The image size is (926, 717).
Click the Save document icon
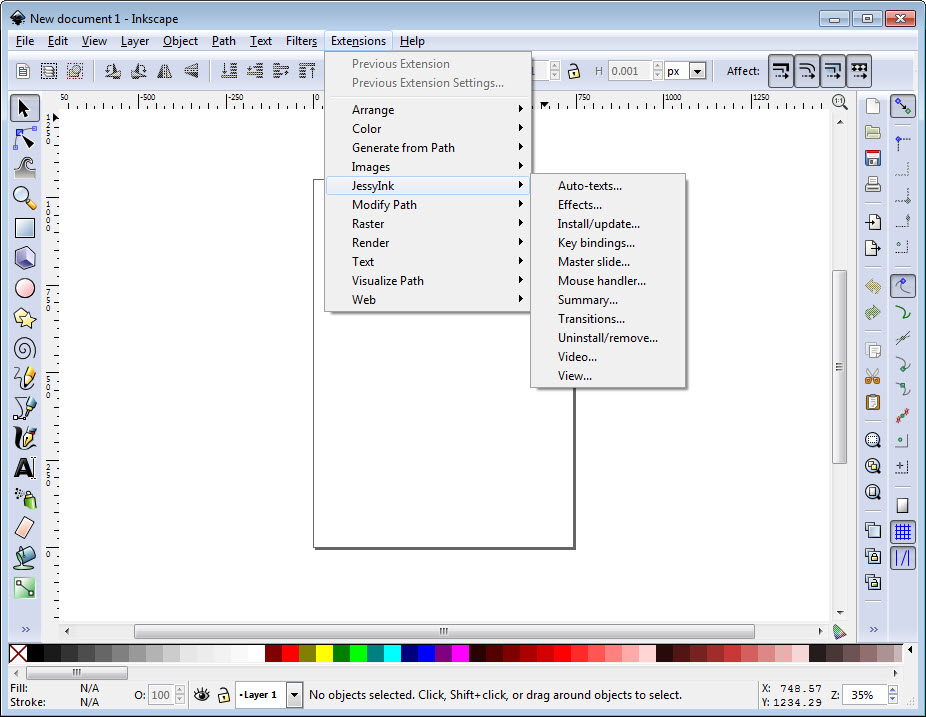(x=872, y=158)
